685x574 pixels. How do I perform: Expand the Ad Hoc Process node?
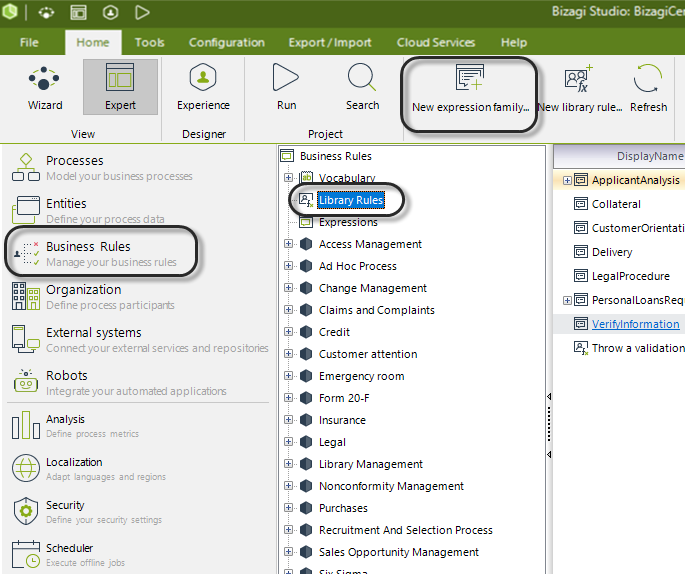click(x=288, y=265)
